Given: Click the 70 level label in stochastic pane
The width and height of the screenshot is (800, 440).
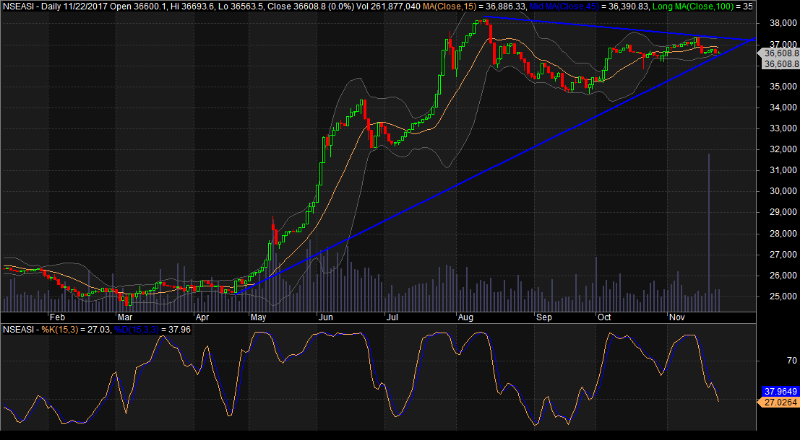Looking at the screenshot, I should point(792,361).
